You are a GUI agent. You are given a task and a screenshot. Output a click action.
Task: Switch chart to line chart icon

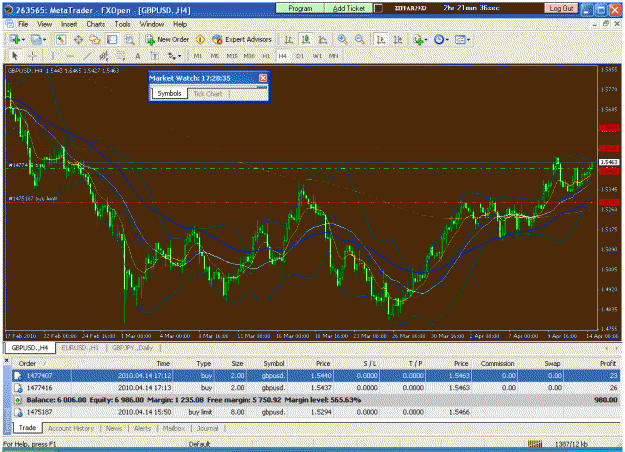323,39
